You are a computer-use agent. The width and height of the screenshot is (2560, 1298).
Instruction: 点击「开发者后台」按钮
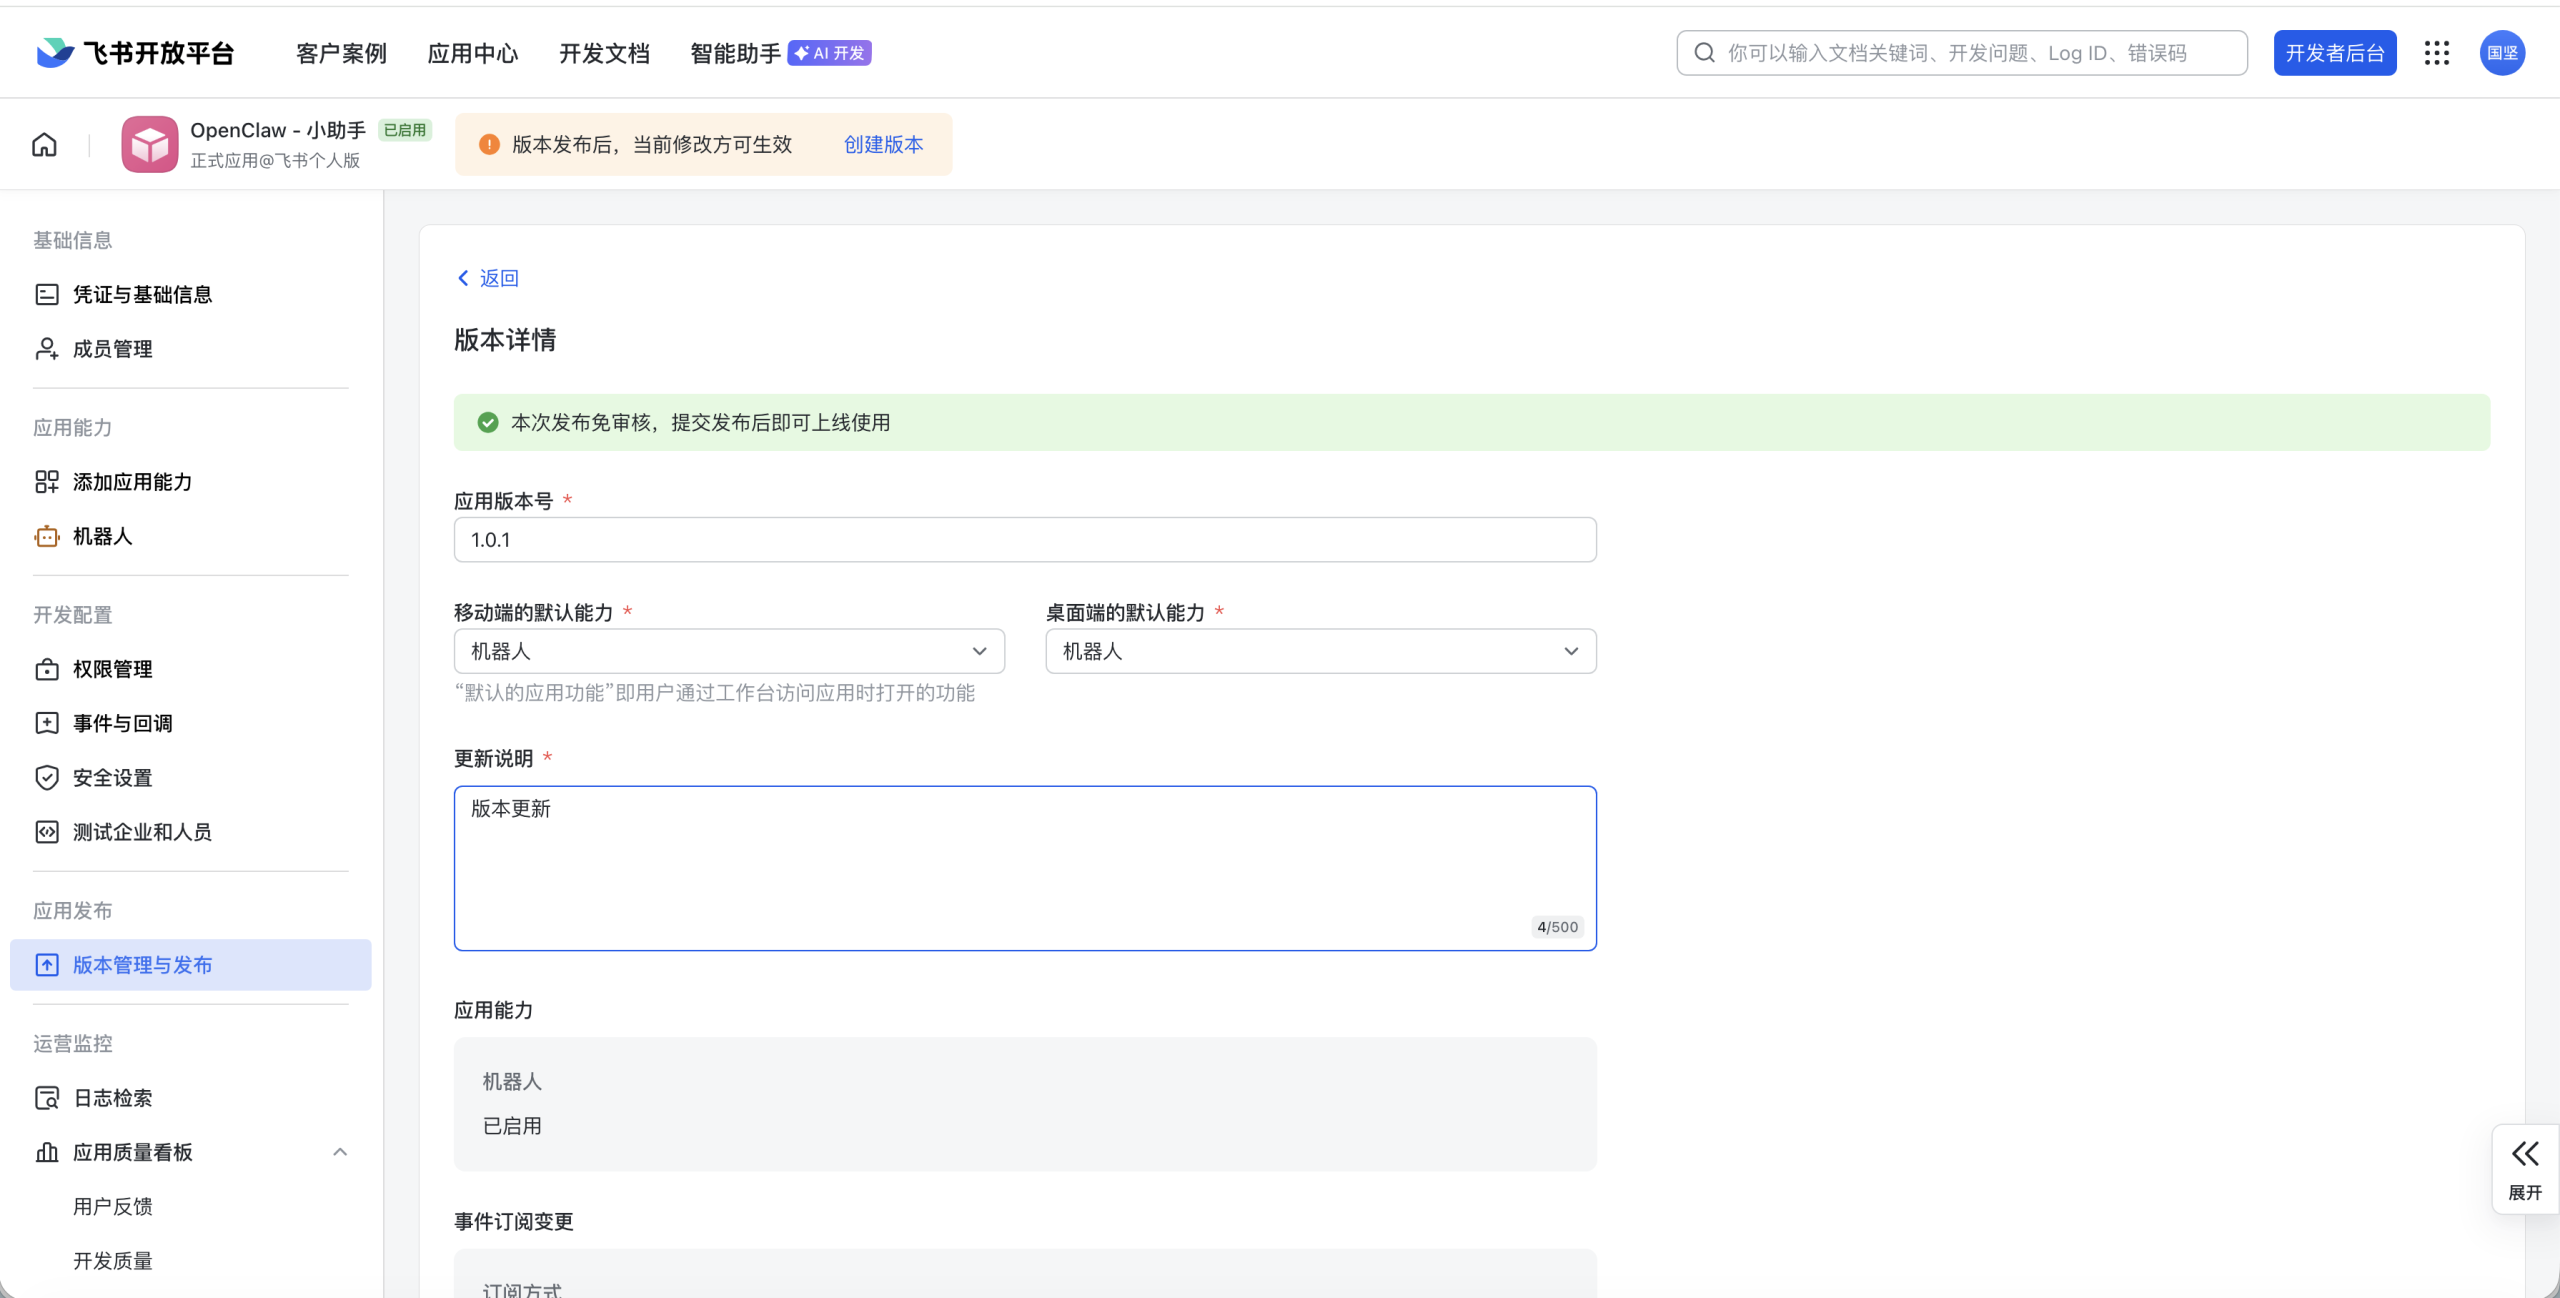2334,52
